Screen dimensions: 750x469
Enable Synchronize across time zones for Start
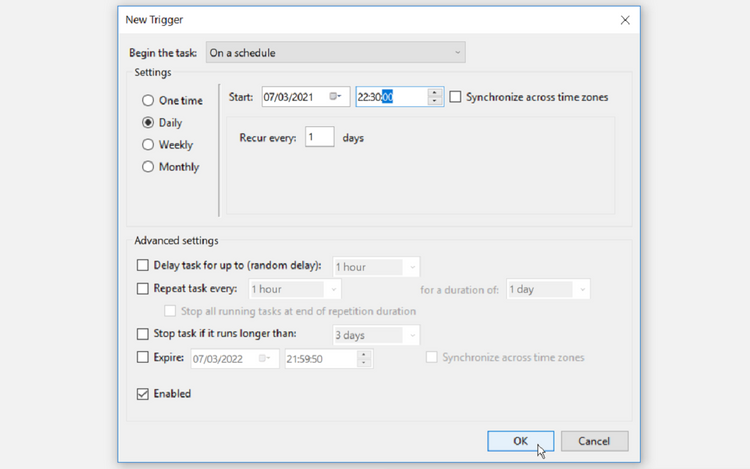pyautogui.click(x=456, y=97)
